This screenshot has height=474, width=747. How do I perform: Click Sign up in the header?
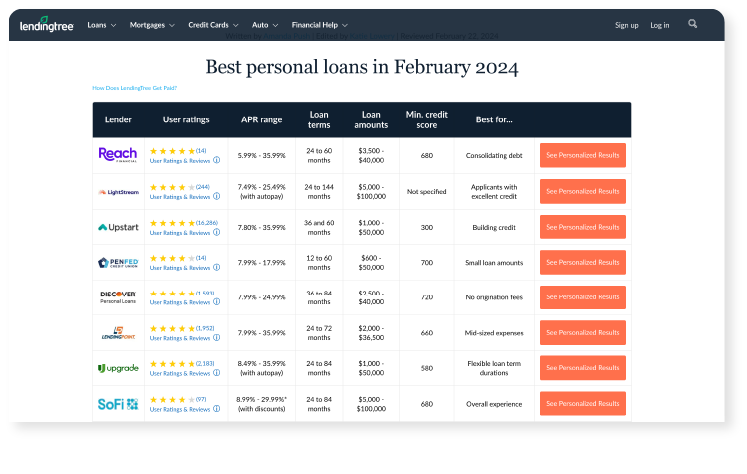(626, 25)
